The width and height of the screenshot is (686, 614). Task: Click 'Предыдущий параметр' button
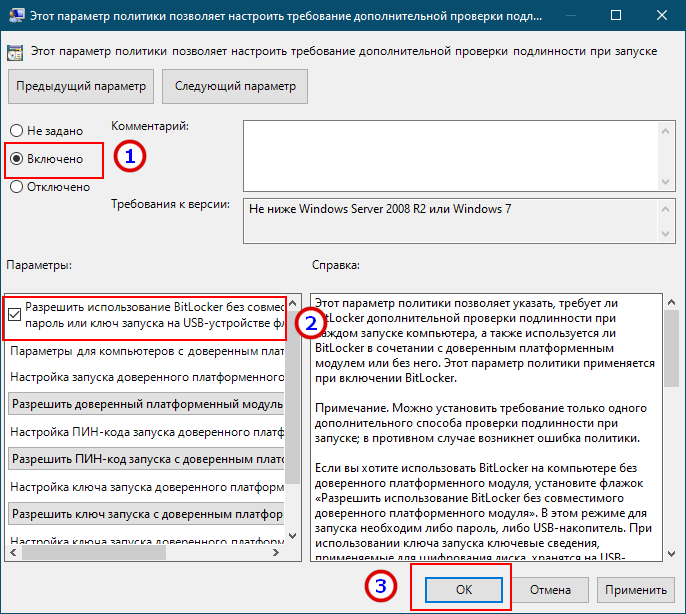tap(81, 86)
